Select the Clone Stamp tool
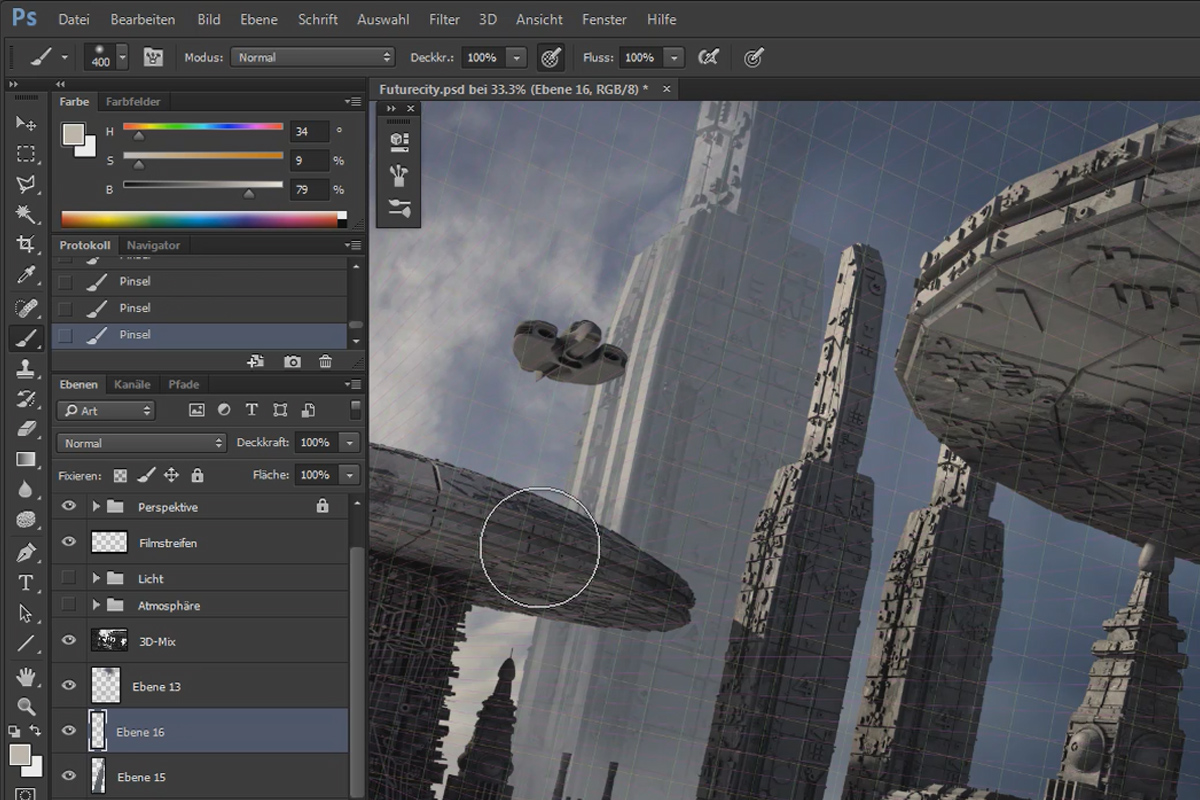Viewport: 1200px width, 800px height. tap(26, 368)
